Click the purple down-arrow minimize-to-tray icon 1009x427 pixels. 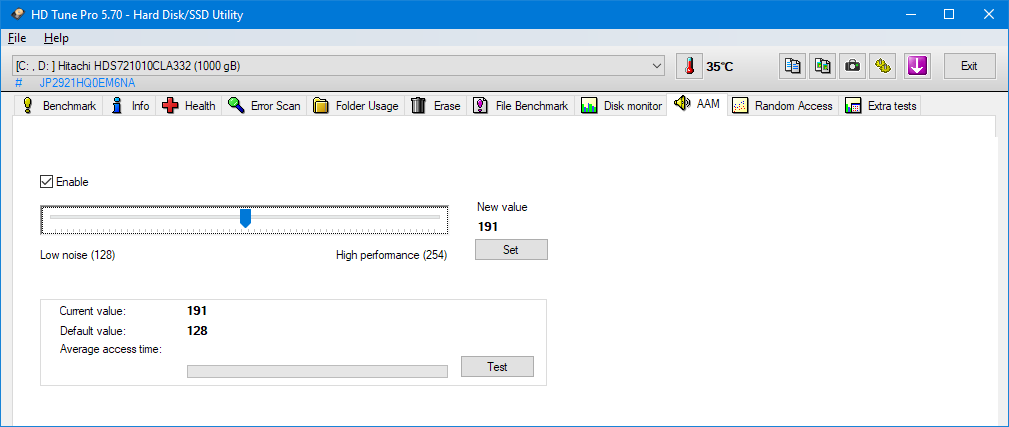917,66
